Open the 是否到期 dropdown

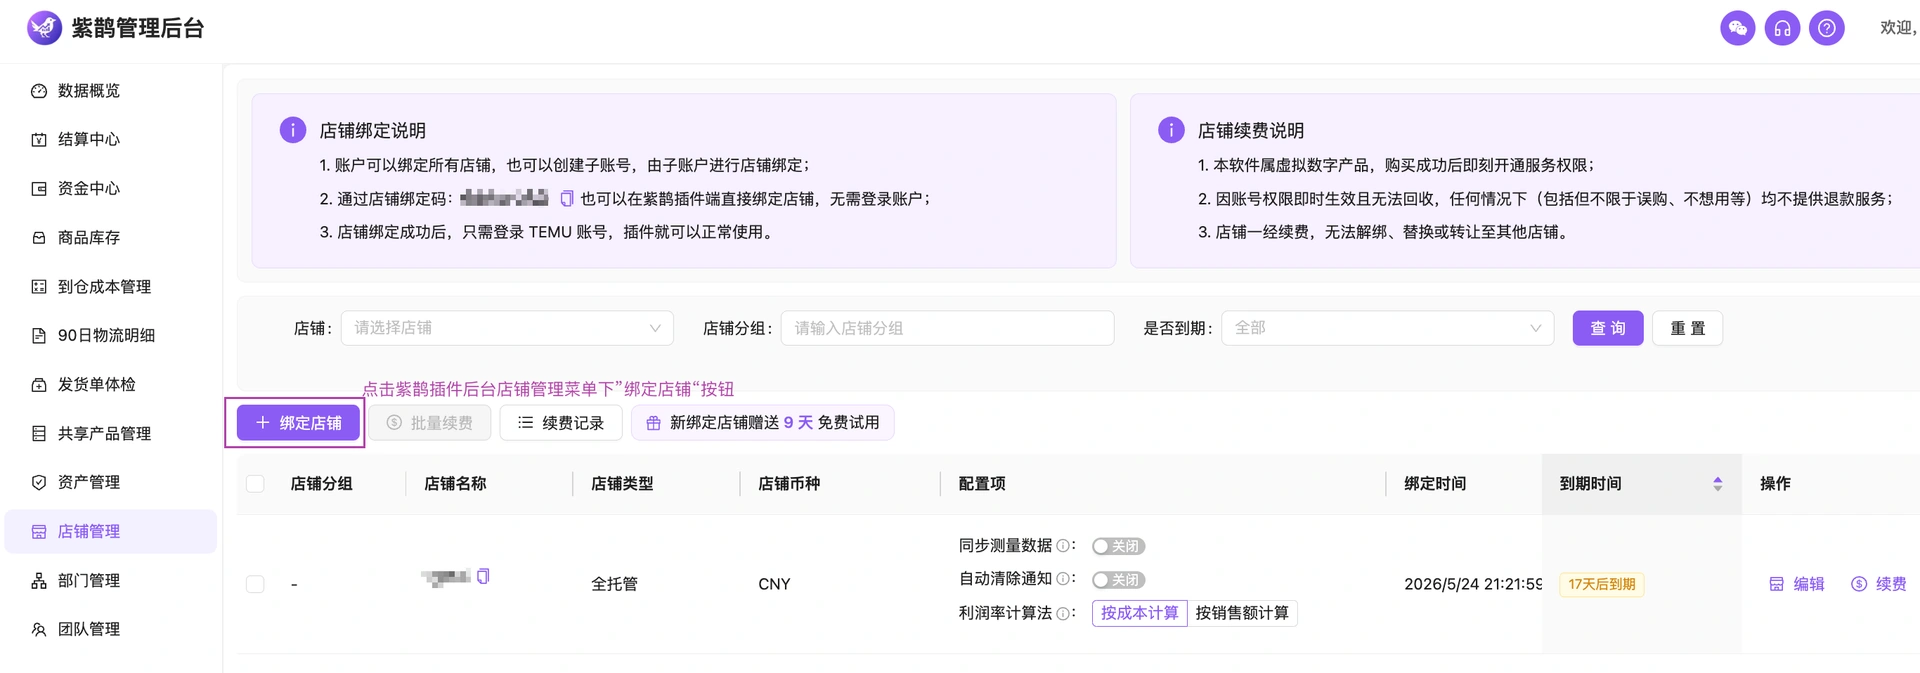1387,328
